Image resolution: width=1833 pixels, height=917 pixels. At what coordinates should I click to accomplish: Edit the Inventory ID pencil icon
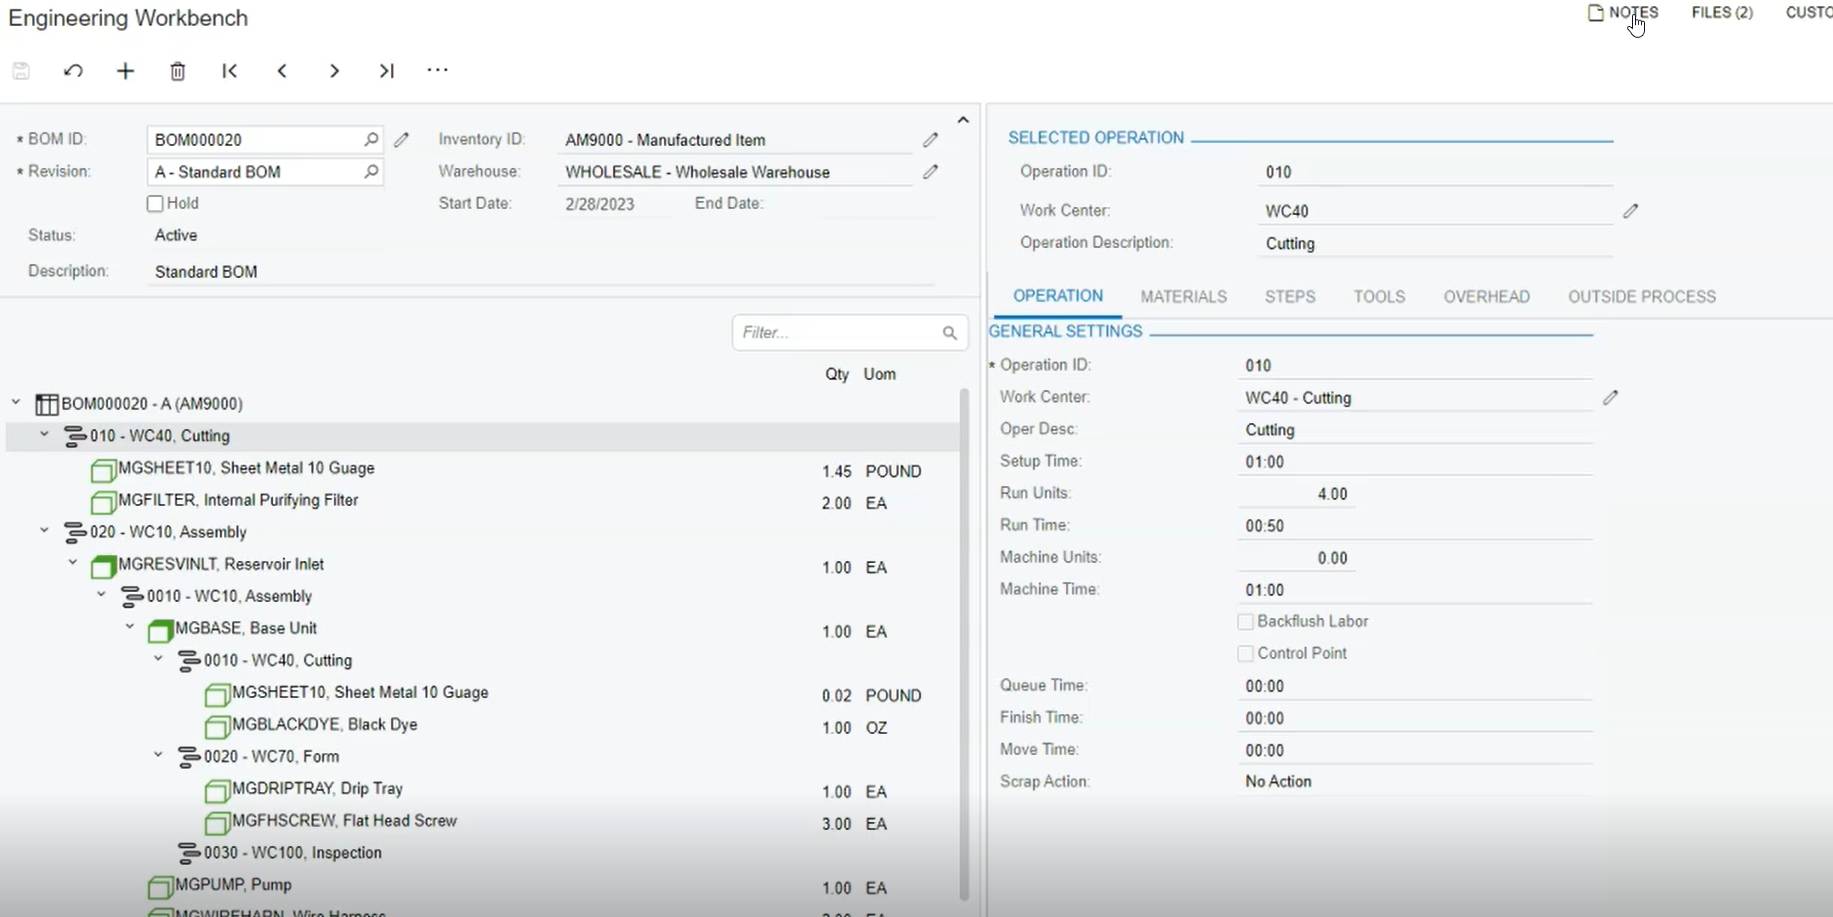(930, 140)
